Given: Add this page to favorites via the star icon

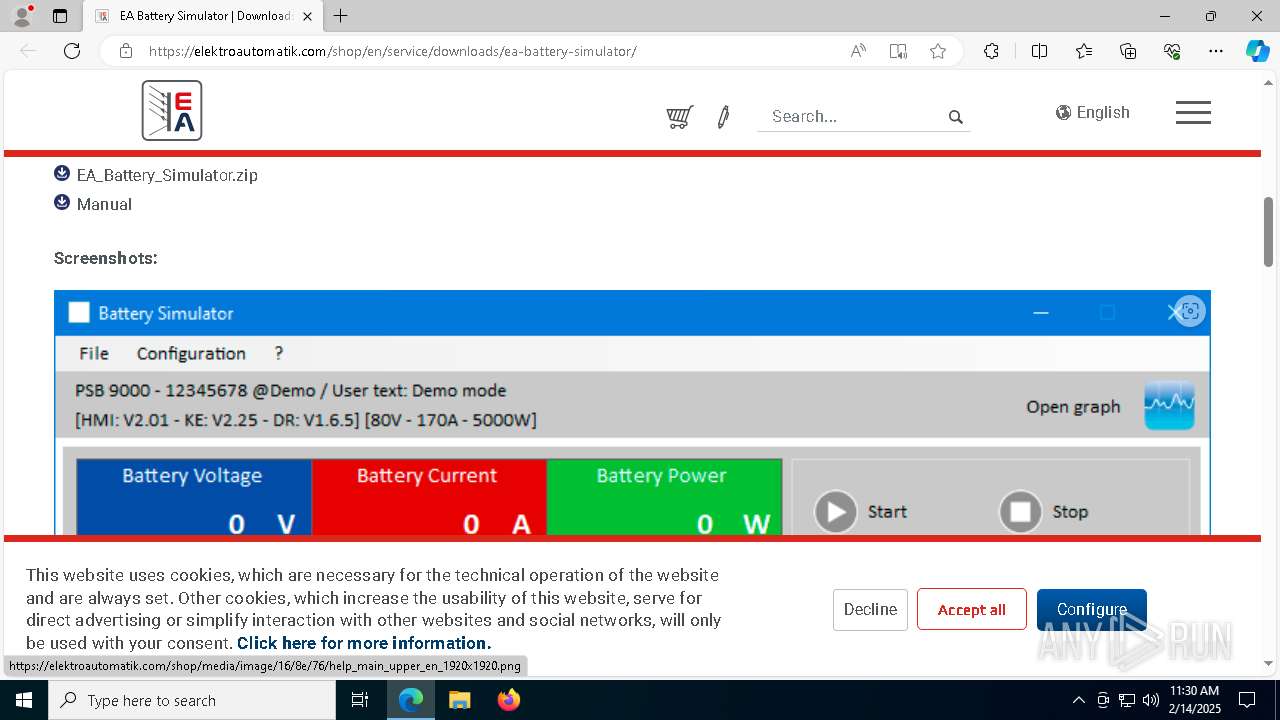Looking at the screenshot, I should pos(937,51).
